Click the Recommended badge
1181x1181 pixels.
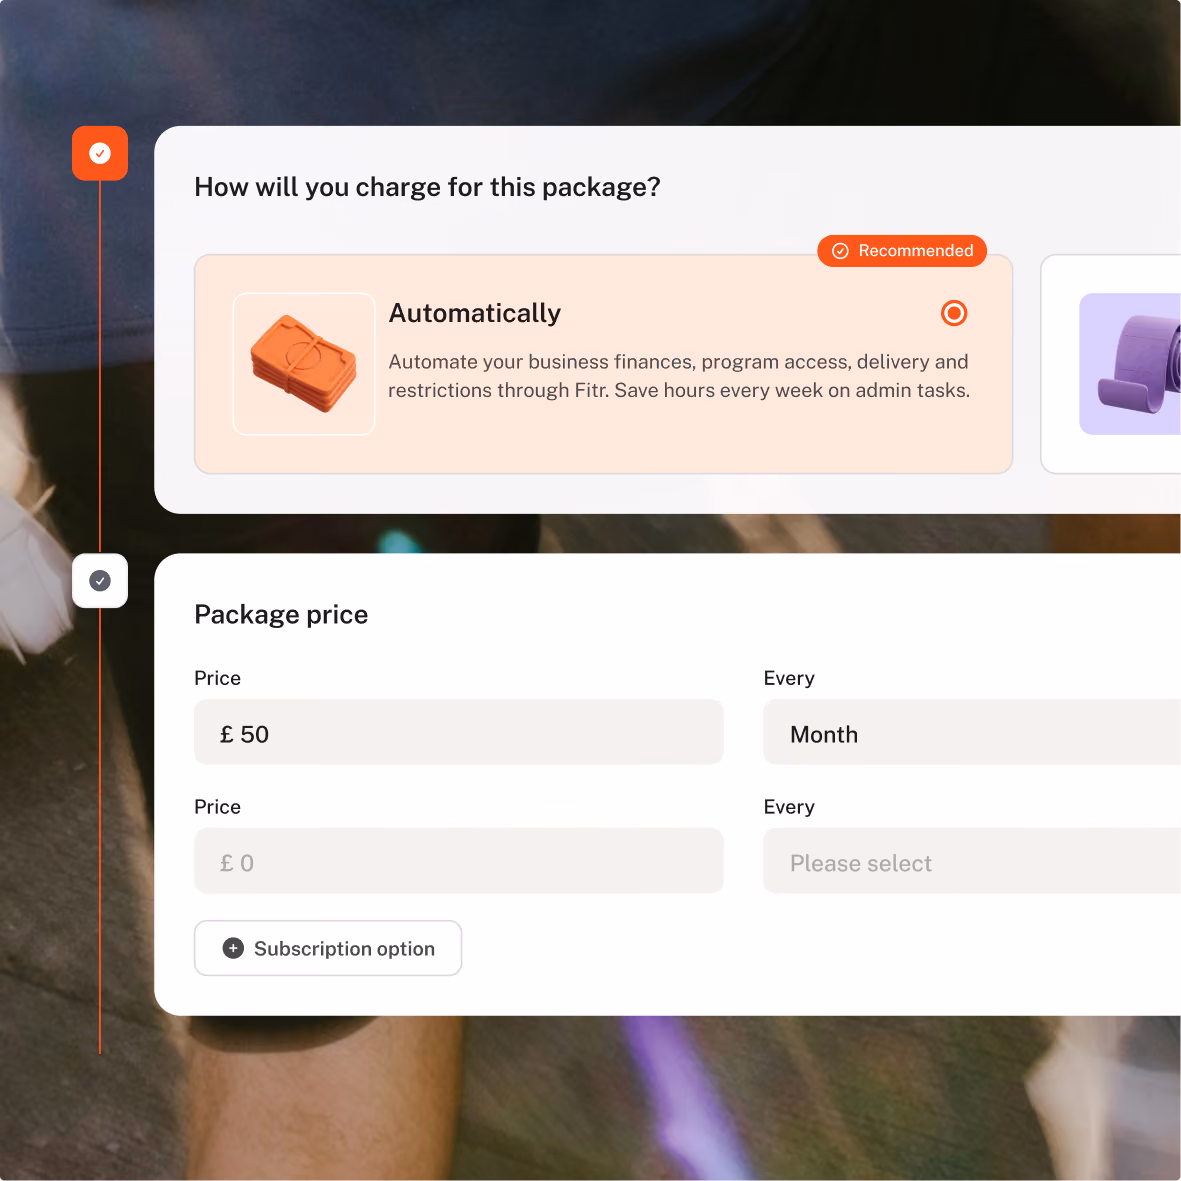[902, 251]
